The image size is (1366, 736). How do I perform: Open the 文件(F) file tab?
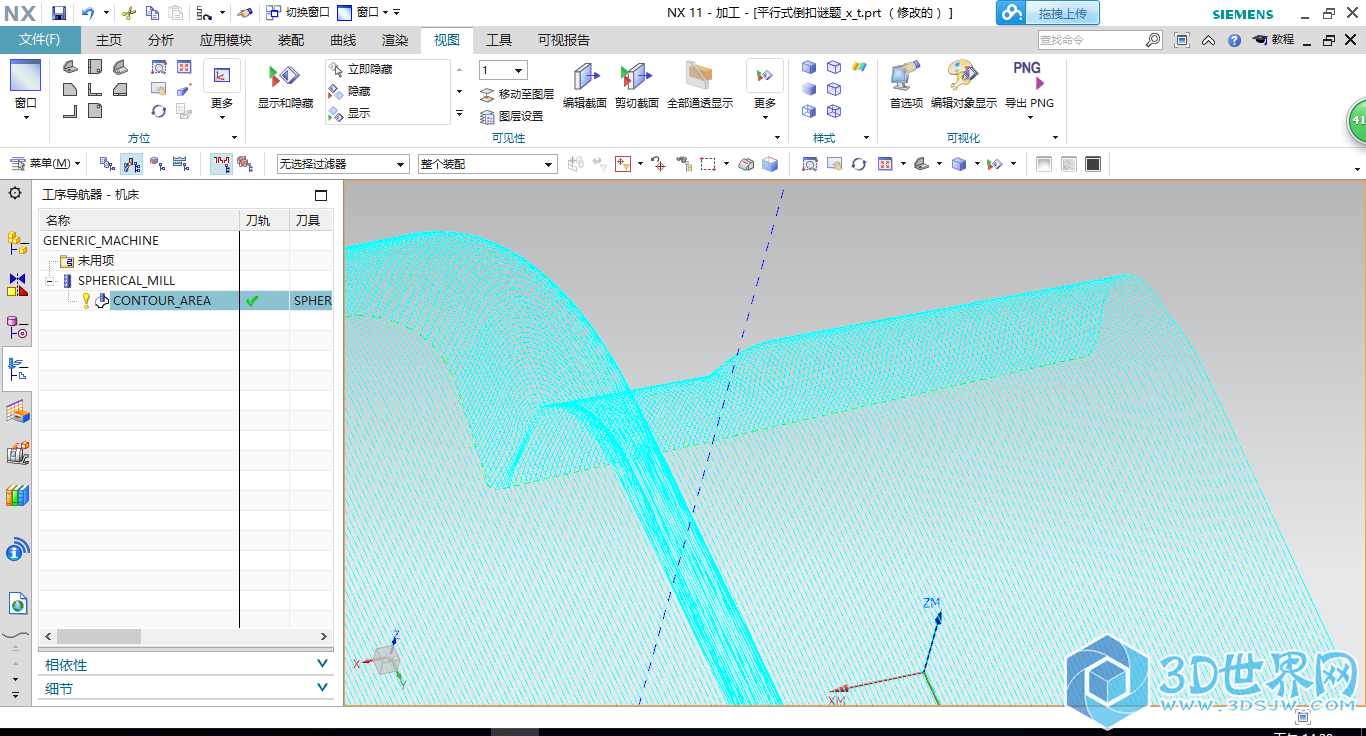tap(40, 40)
